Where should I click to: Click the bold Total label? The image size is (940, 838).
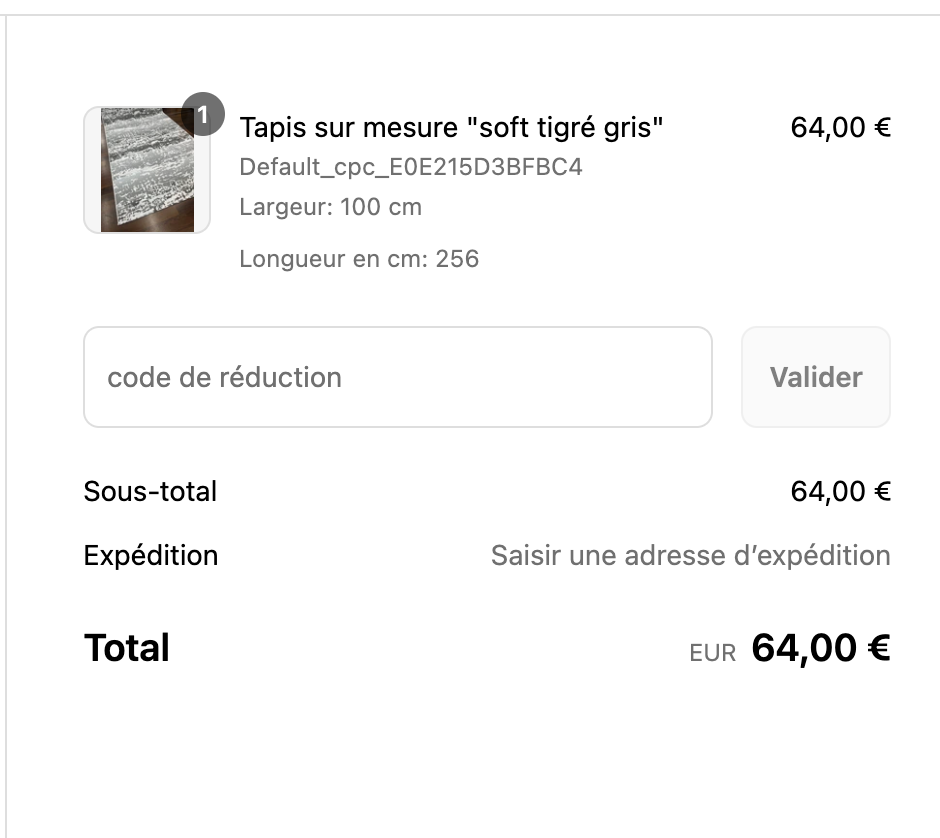(x=126, y=648)
